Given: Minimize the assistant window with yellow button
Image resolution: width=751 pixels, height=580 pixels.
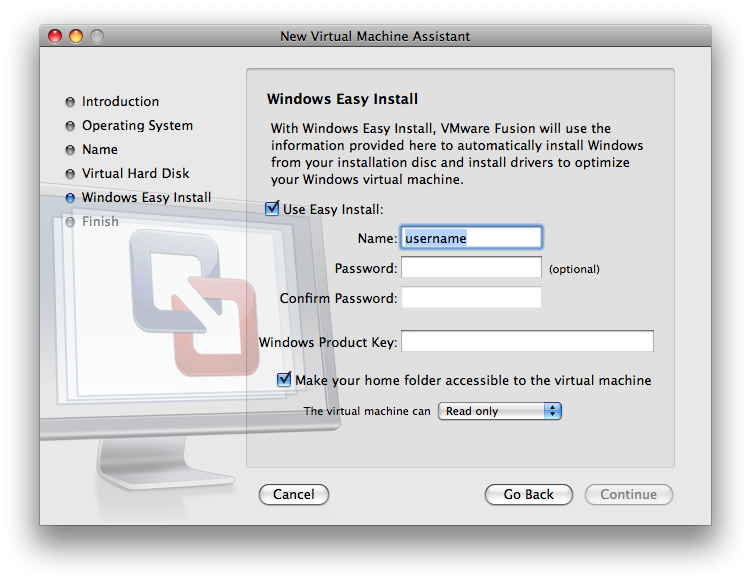Looking at the screenshot, I should [x=76, y=36].
